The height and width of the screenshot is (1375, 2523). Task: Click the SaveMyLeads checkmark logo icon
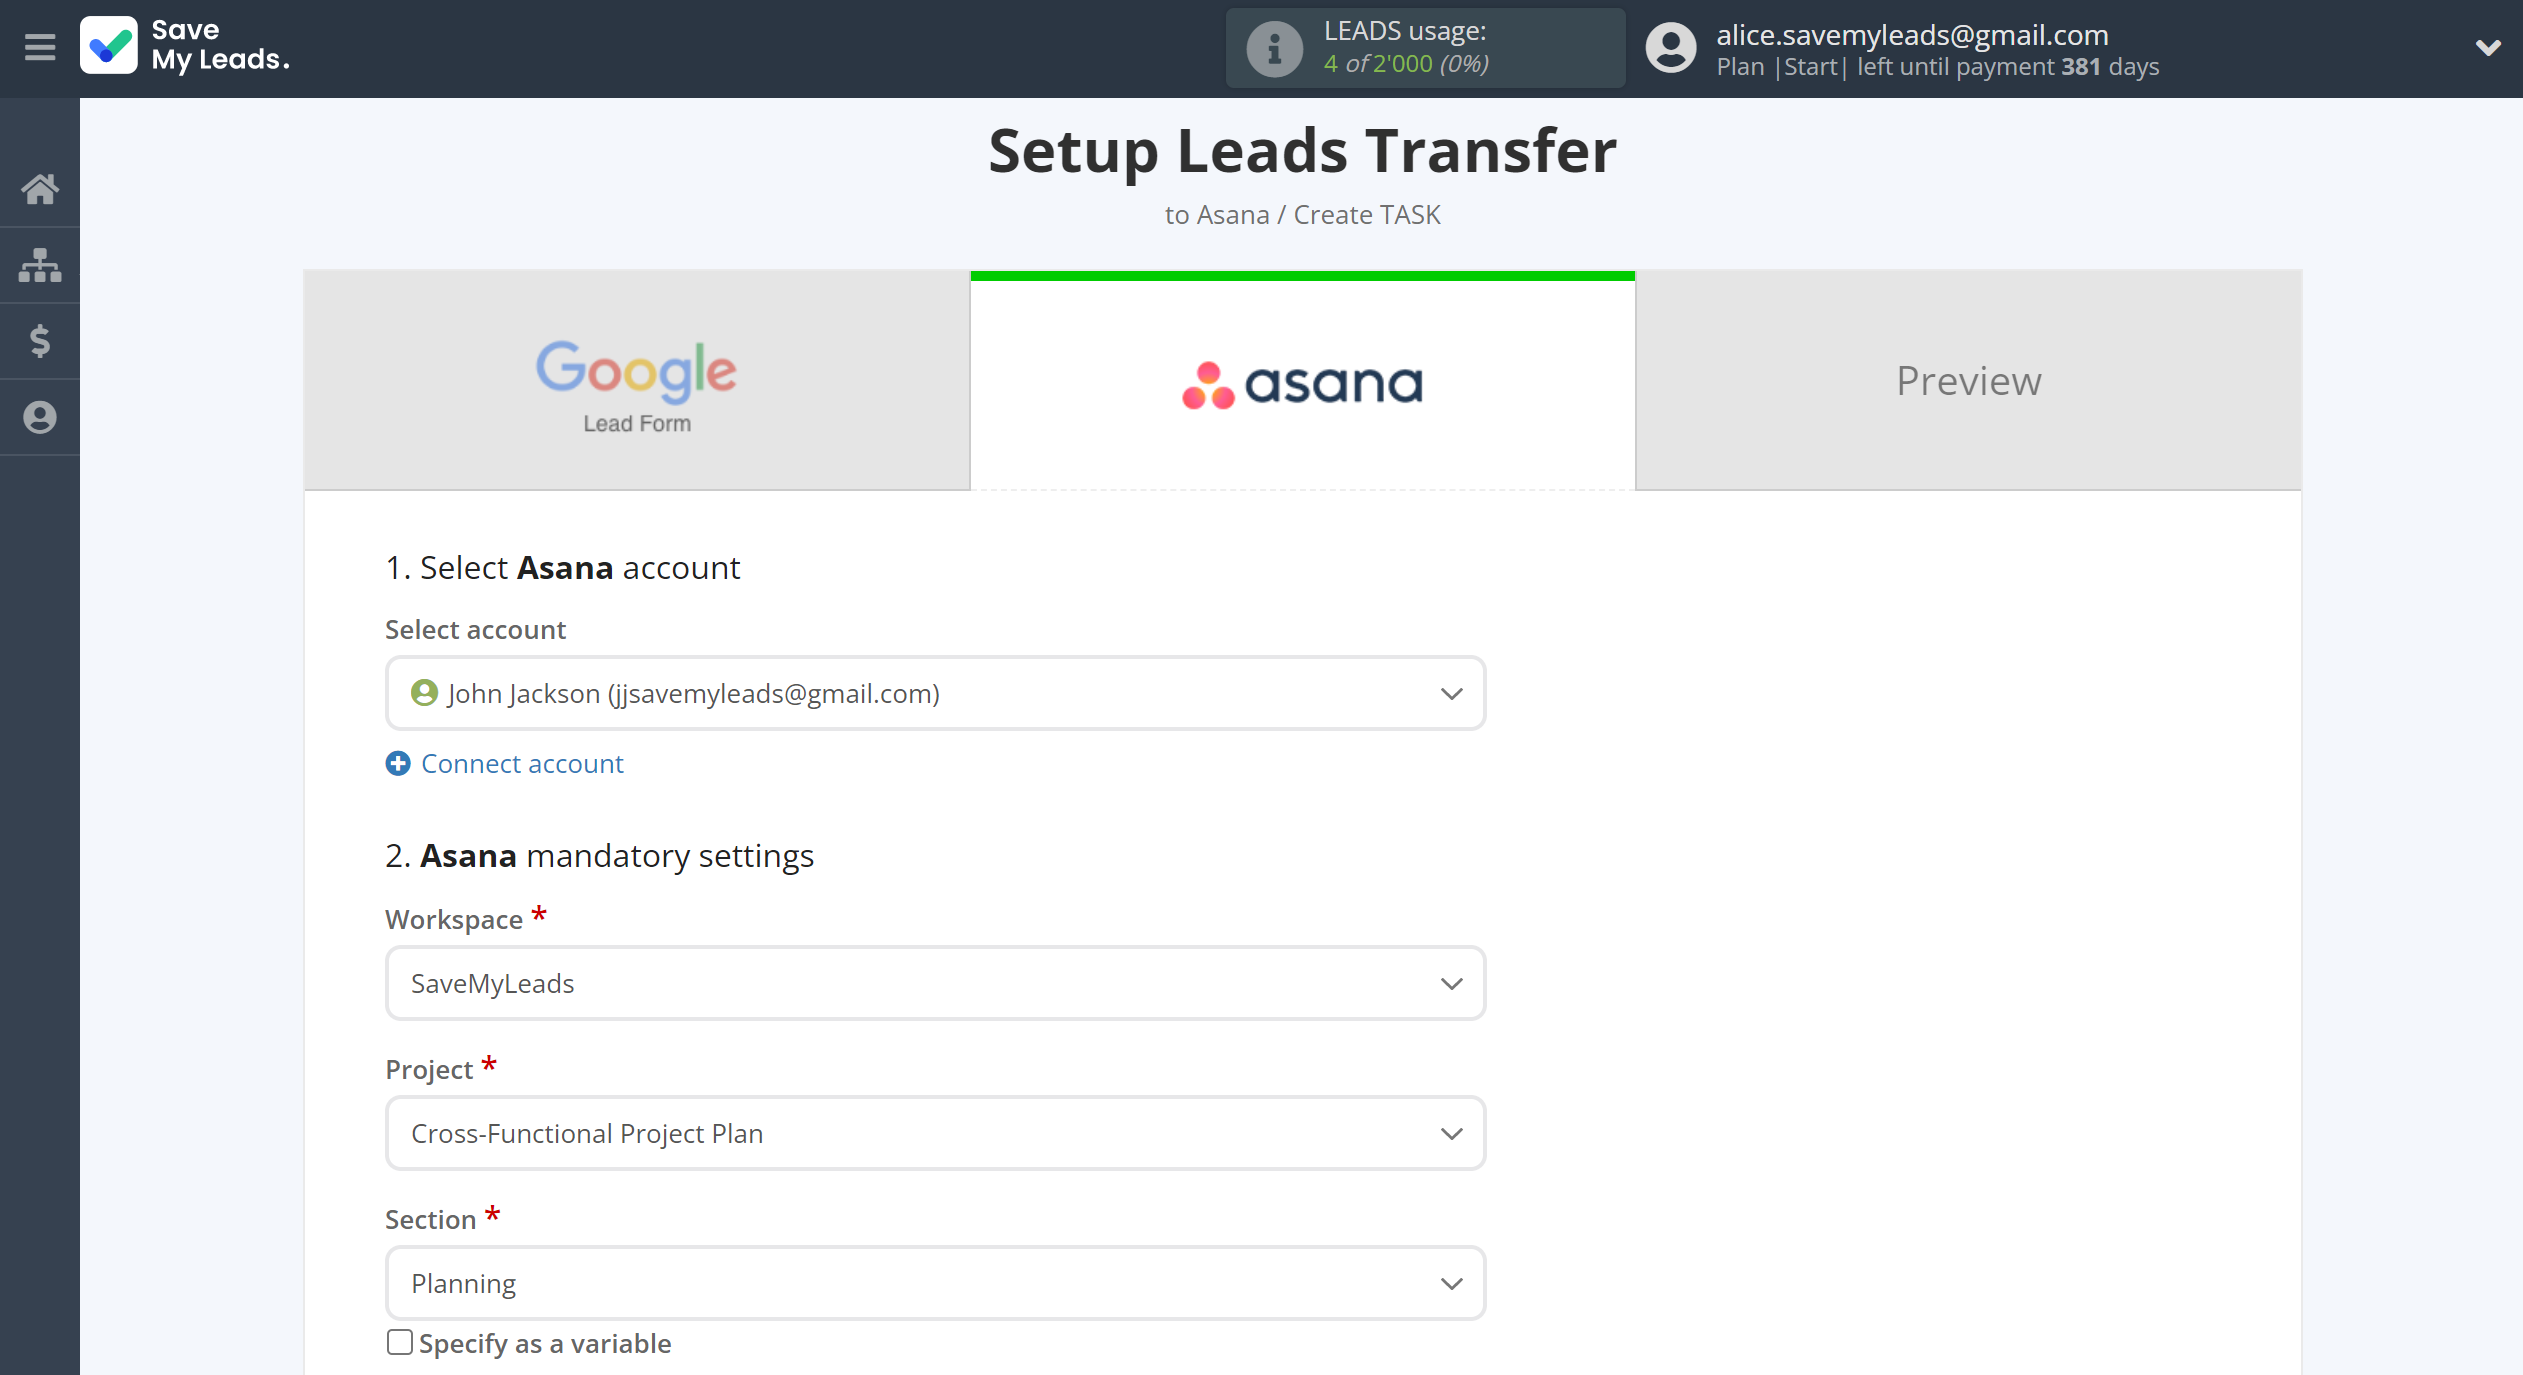pos(110,46)
